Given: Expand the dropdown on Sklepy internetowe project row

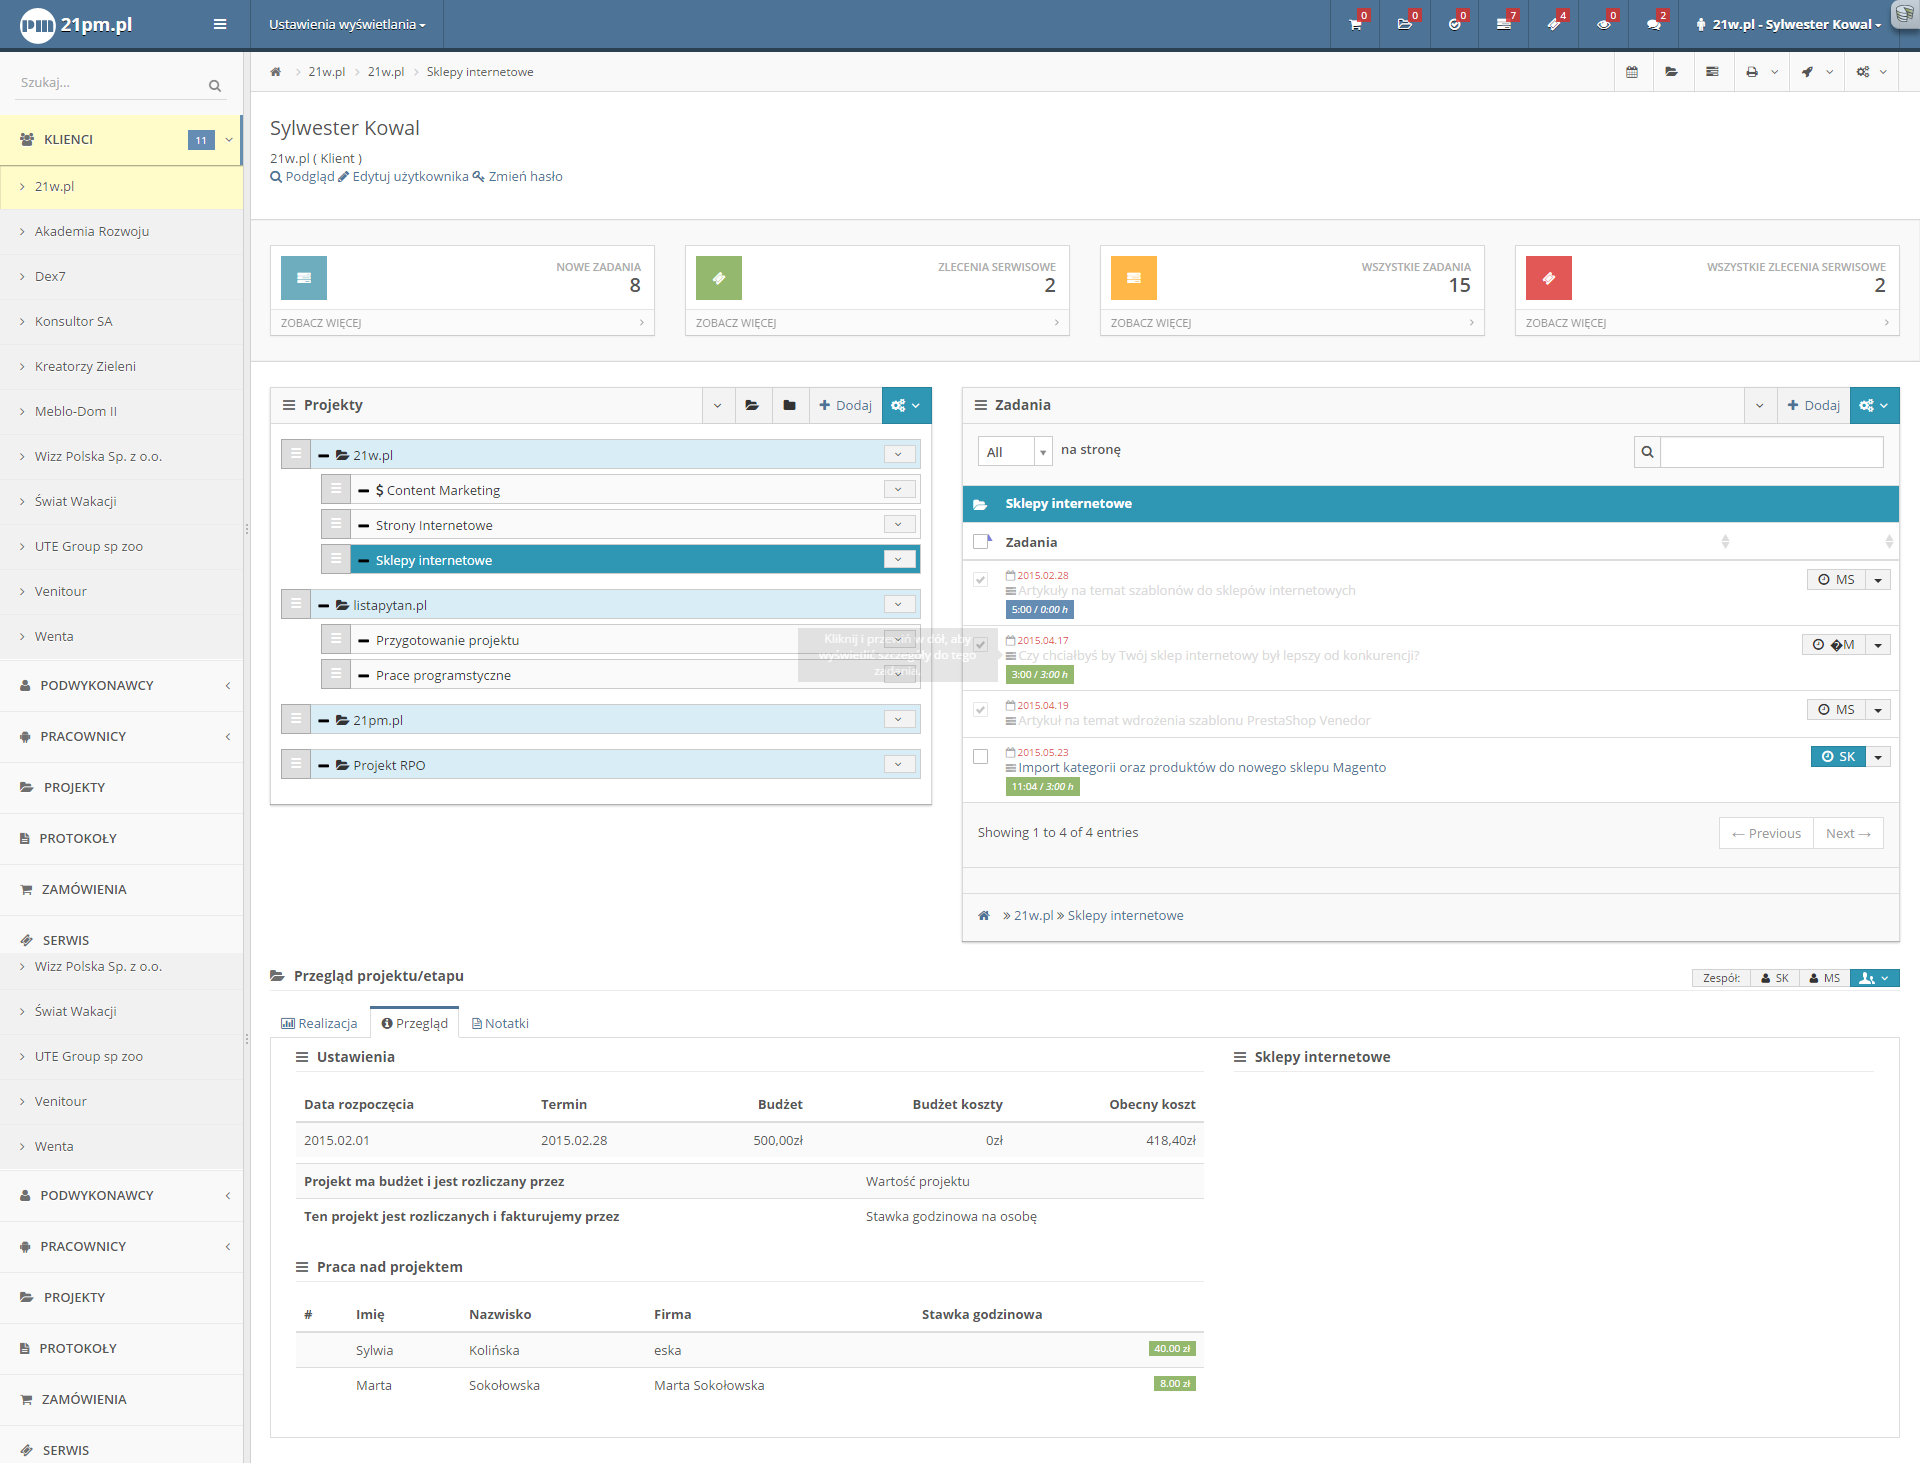Looking at the screenshot, I should [899, 559].
